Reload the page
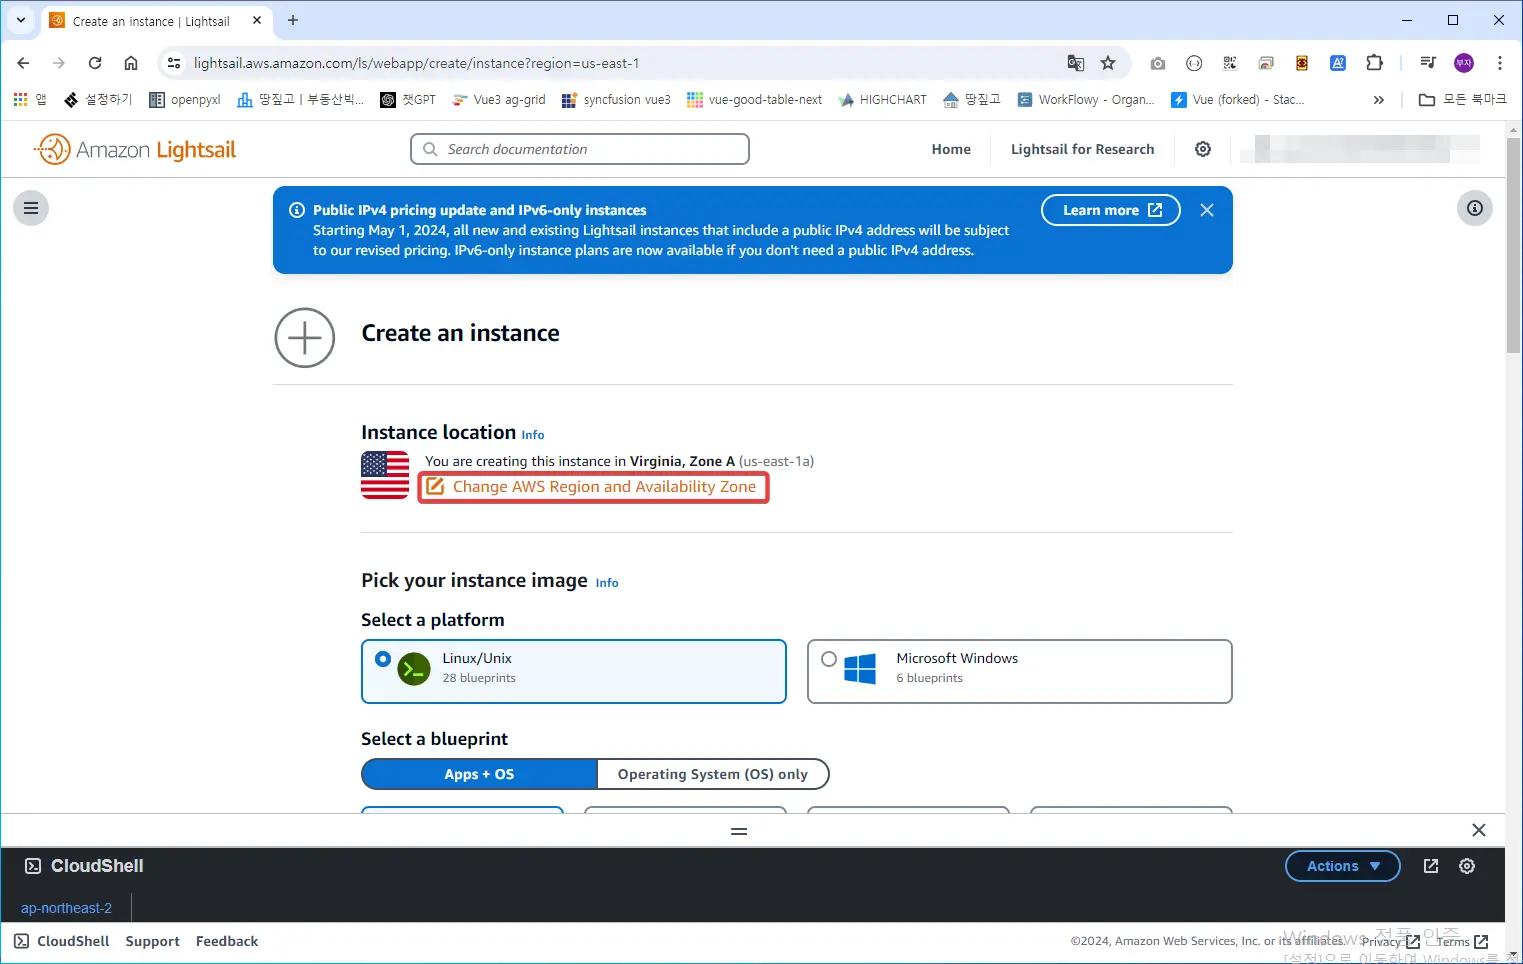 [x=95, y=63]
